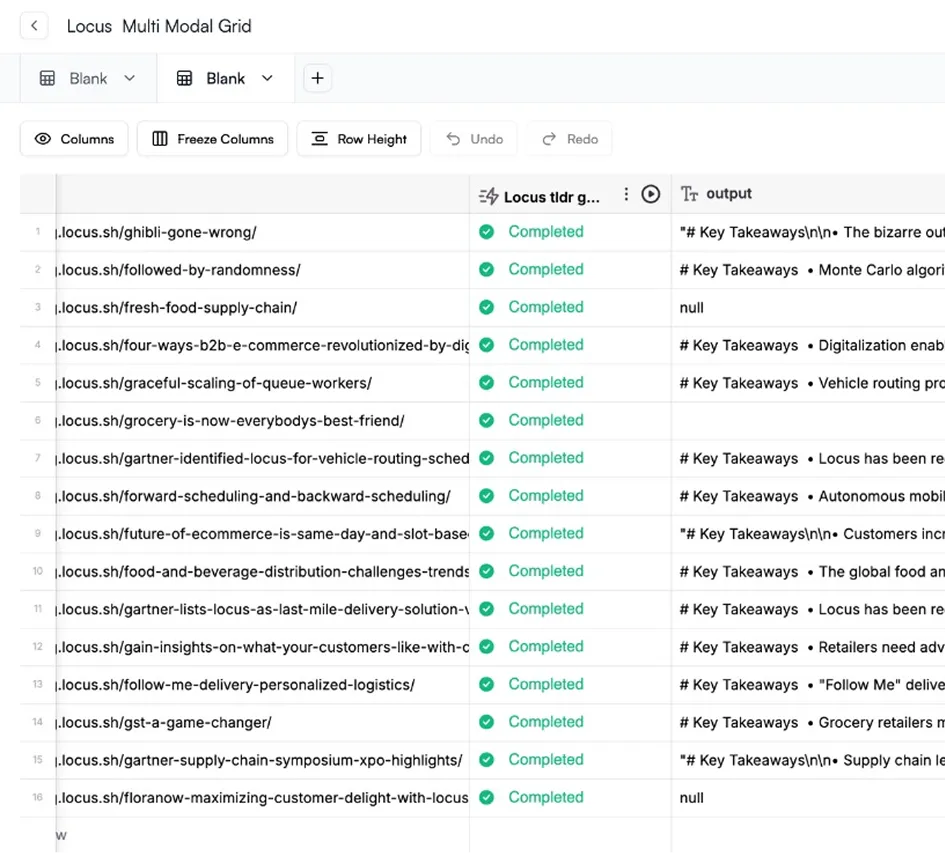This screenshot has height=853, width=945.
Task: Click the Undo button
Action: [x=474, y=139]
